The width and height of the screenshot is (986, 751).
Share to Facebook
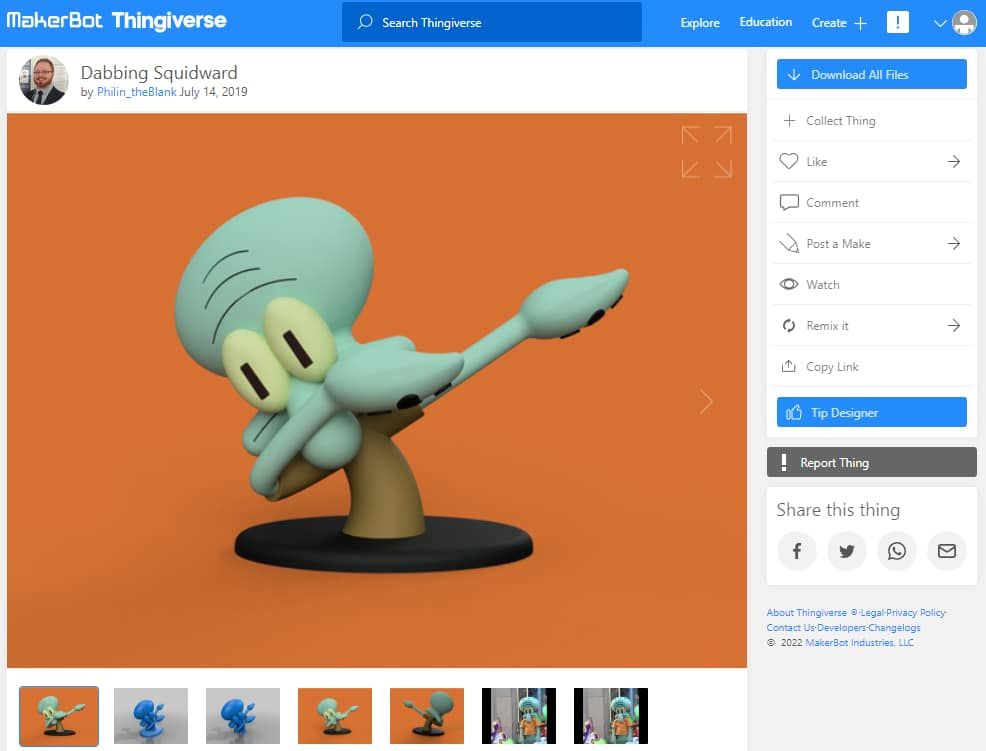pyautogui.click(x=796, y=551)
